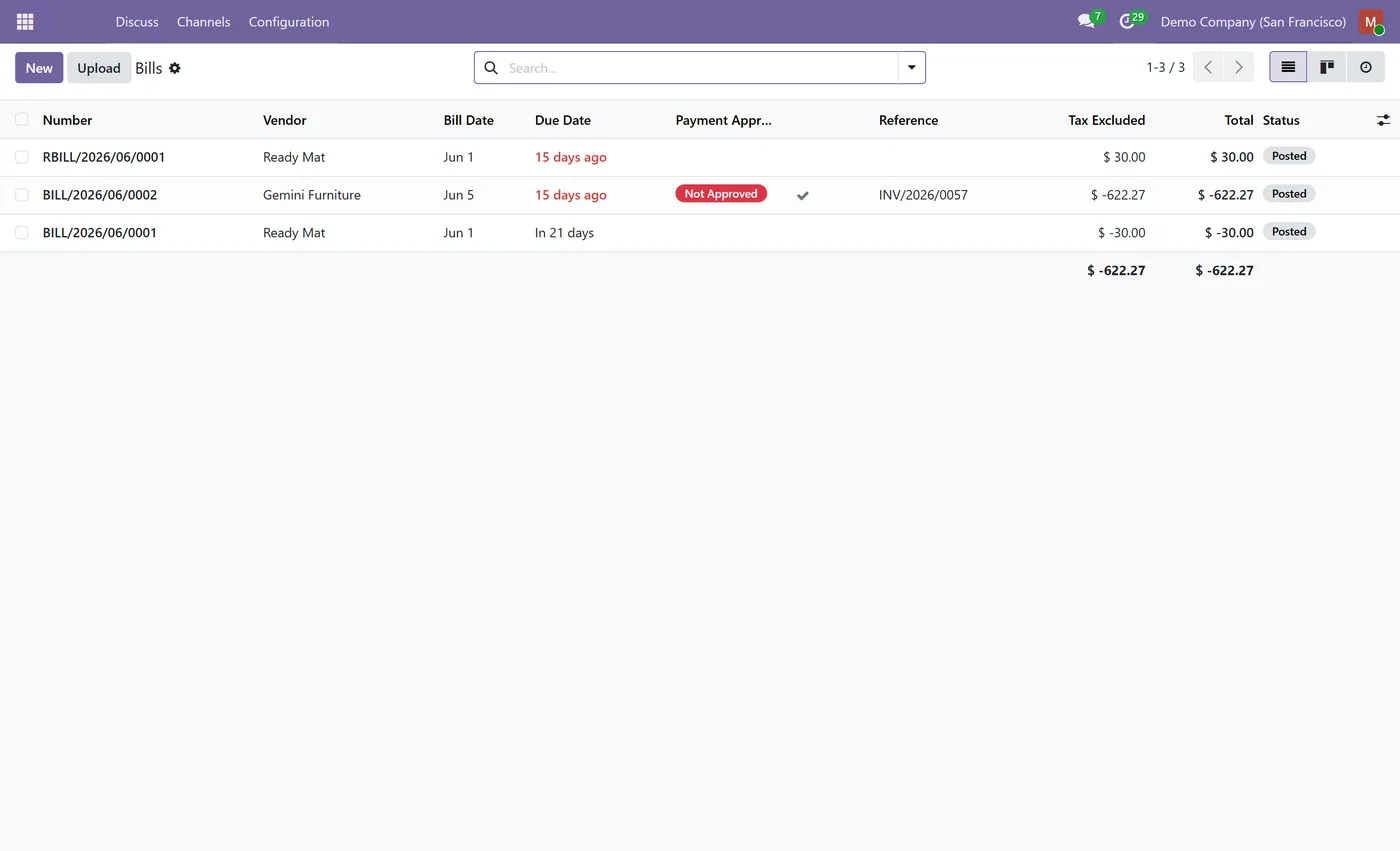Open the optional columns adjust icon
Viewport: 1400px width, 851px height.
(x=1383, y=120)
